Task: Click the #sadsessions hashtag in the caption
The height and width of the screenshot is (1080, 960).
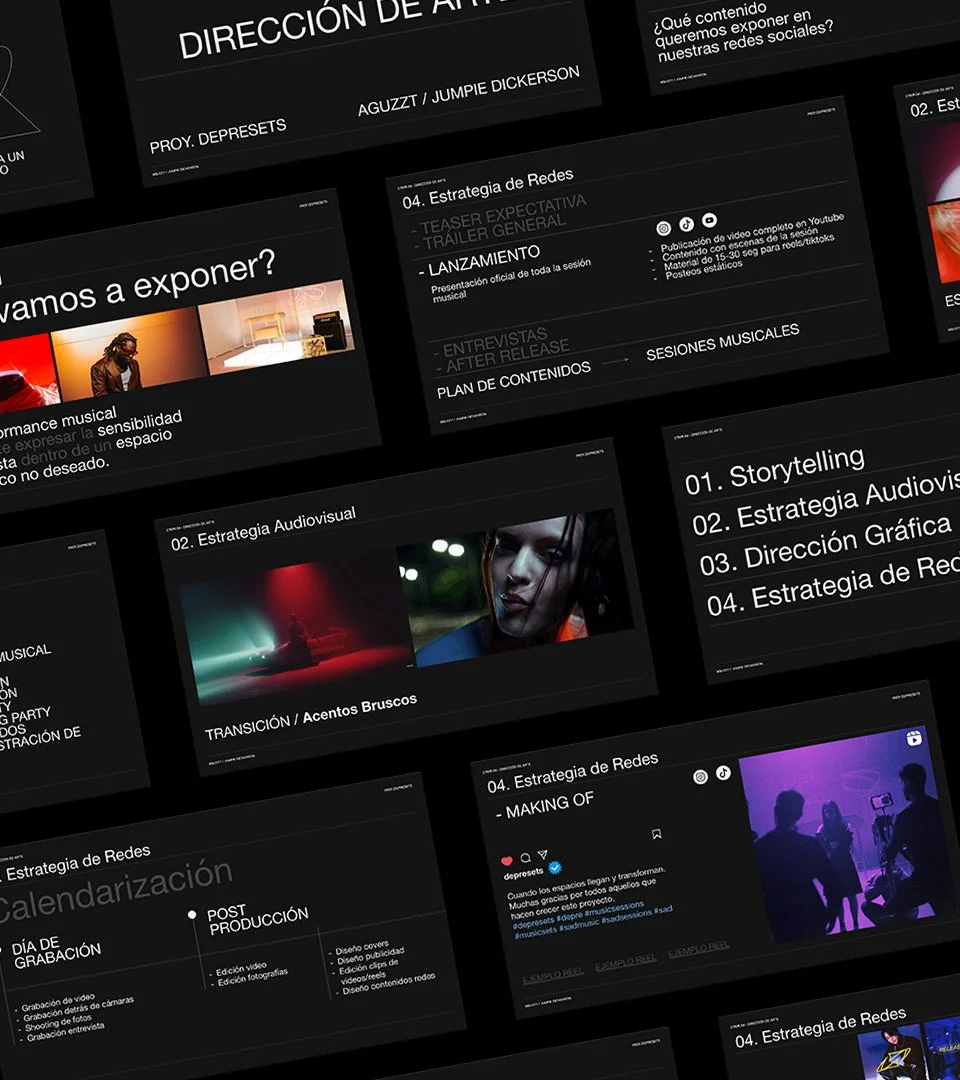Action: pyautogui.click(x=627, y=916)
